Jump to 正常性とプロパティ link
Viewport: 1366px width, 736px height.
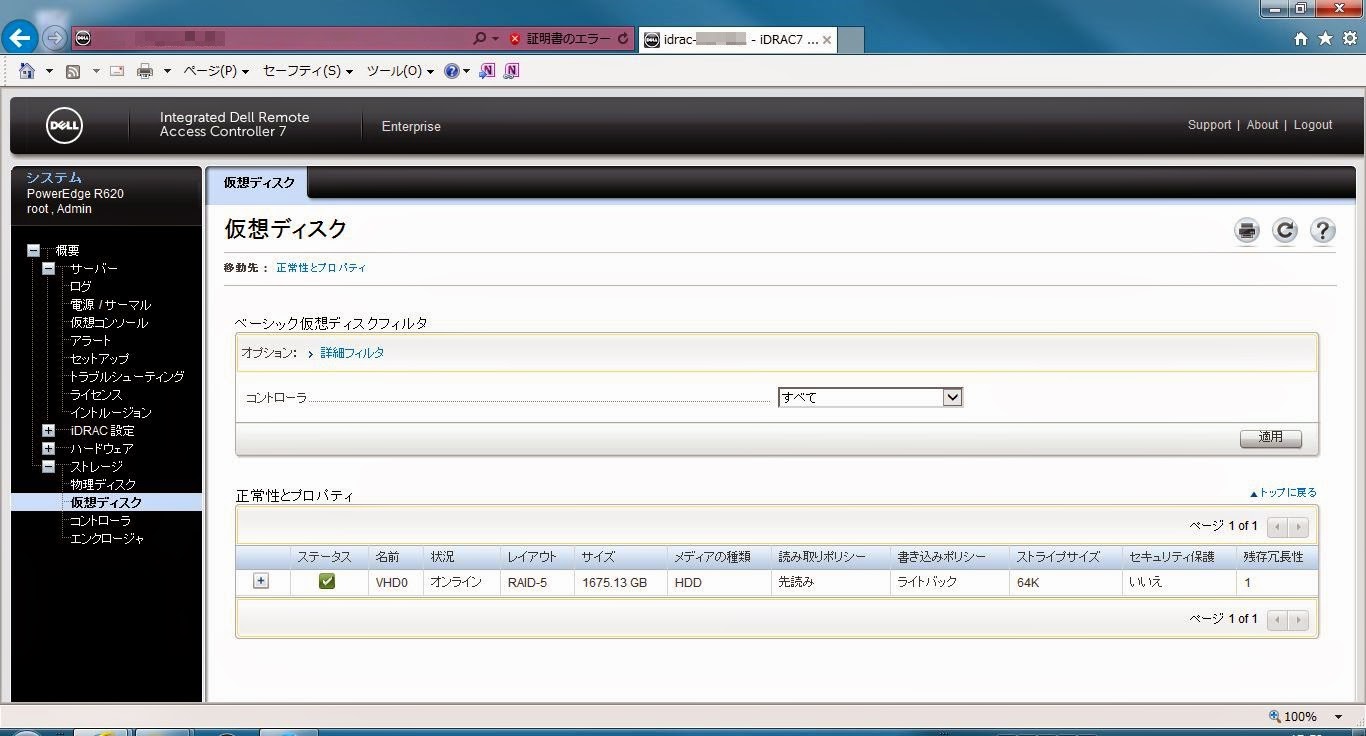[x=321, y=268]
